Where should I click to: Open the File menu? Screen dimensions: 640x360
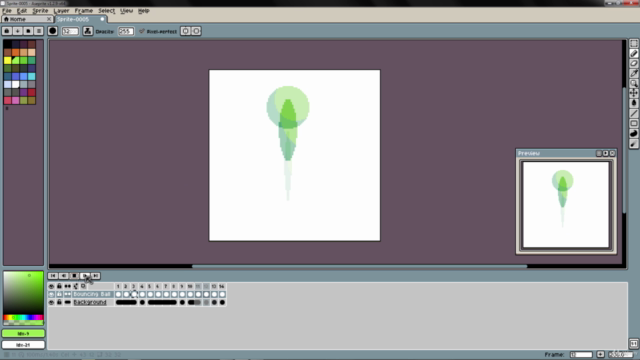coord(7,11)
